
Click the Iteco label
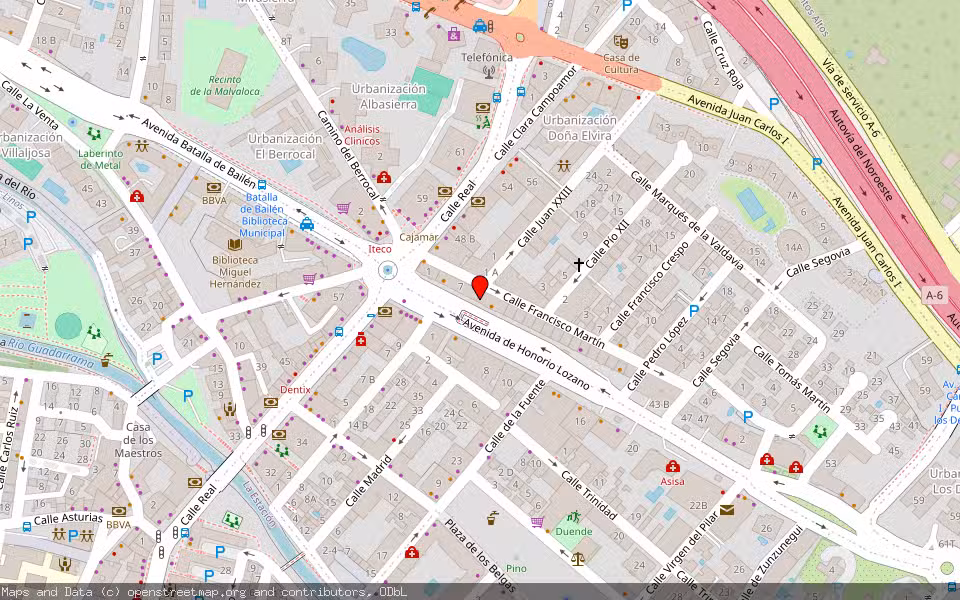point(380,249)
